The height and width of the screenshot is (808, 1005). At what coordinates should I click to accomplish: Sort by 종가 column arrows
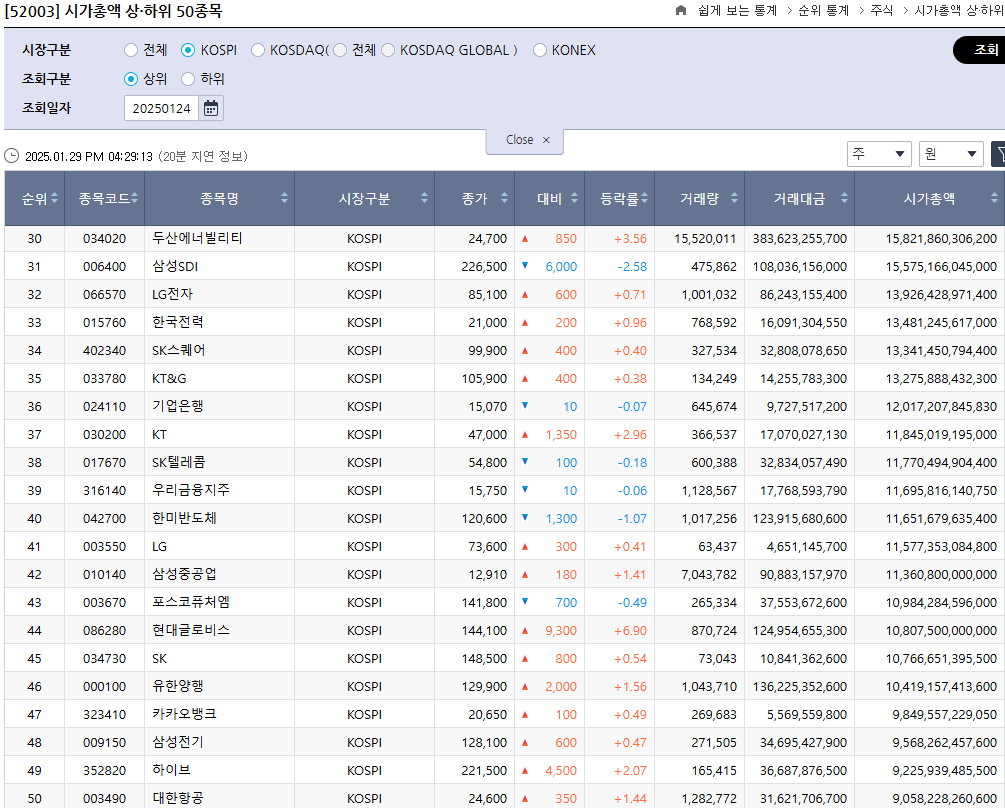(504, 198)
